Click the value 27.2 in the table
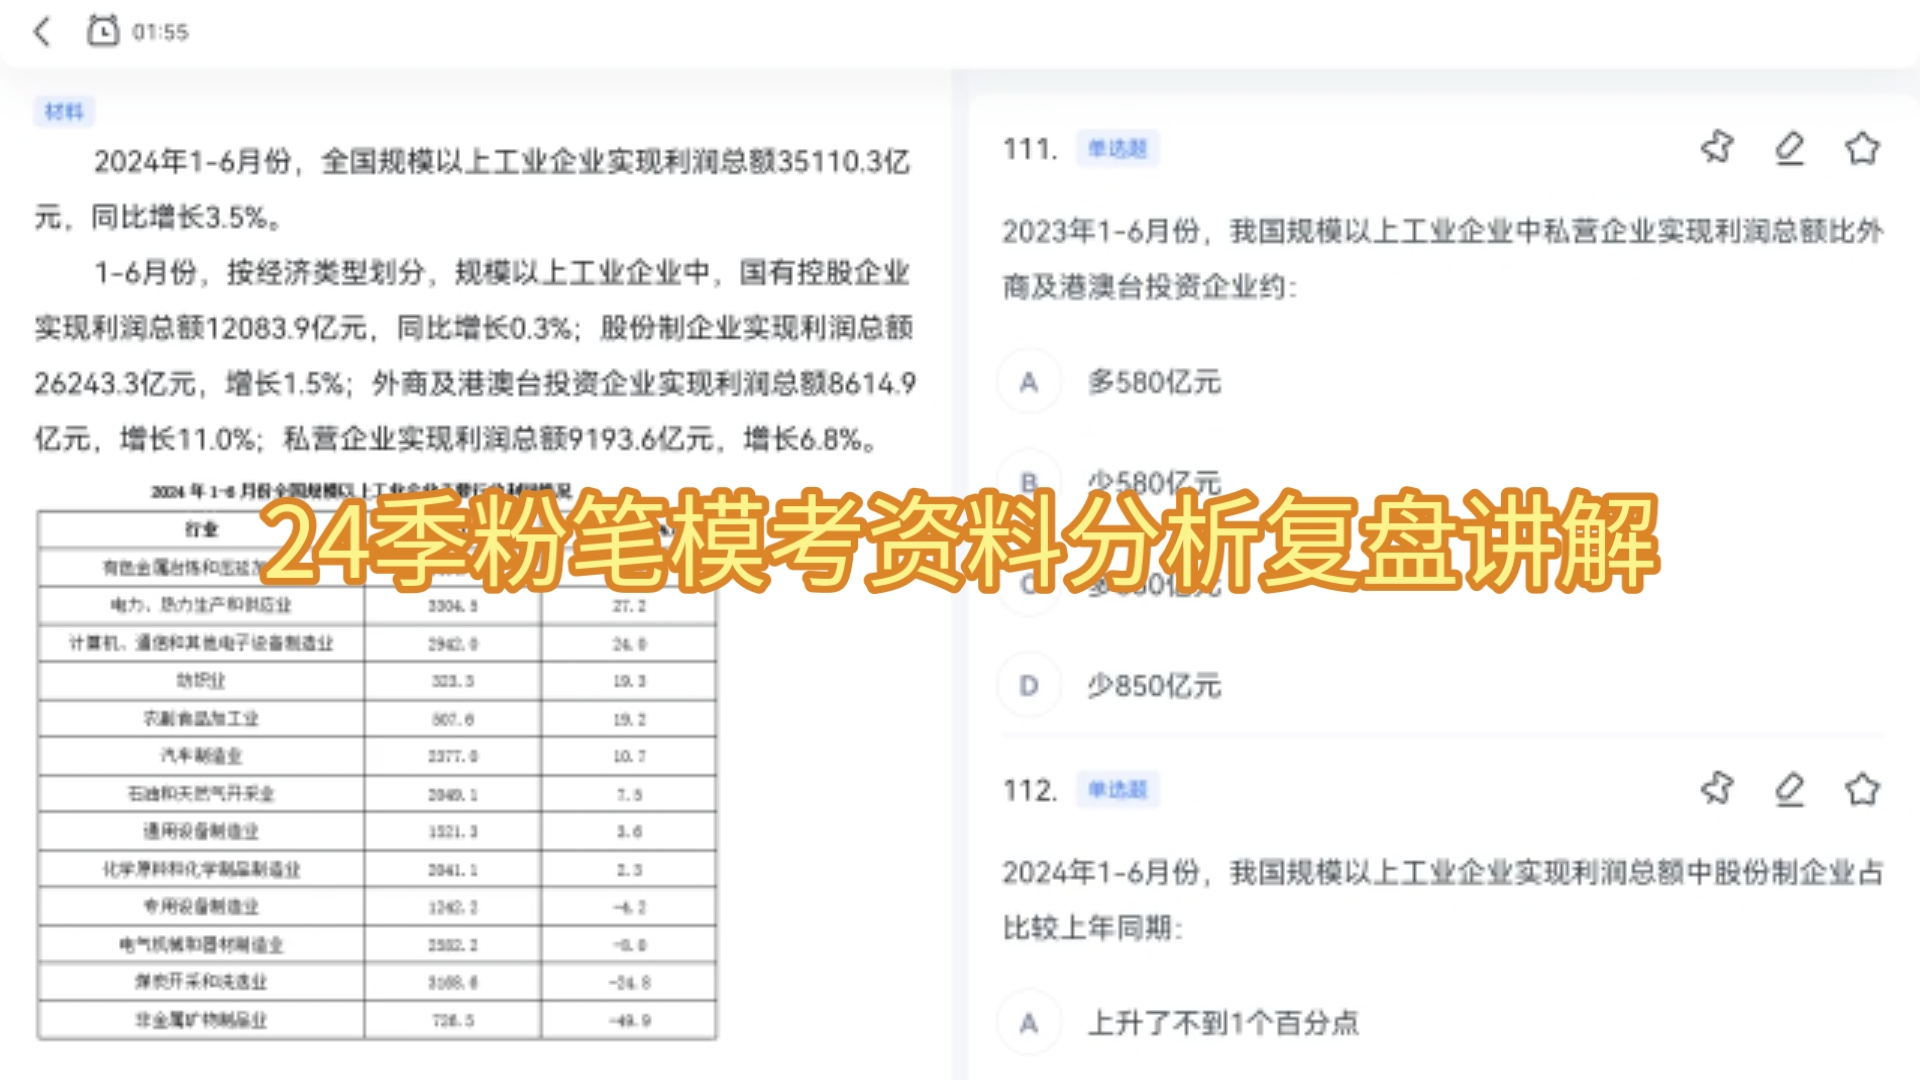This screenshot has width=1920, height=1080. click(x=629, y=606)
